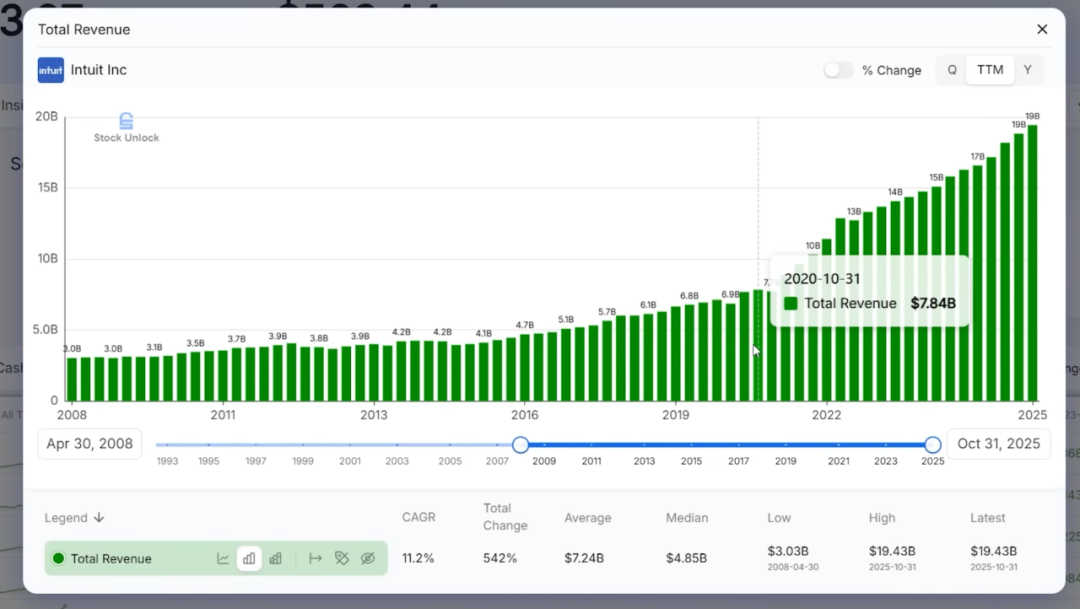Enable the % Change toggle
The width and height of the screenshot is (1080, 609).
(838, 70)
